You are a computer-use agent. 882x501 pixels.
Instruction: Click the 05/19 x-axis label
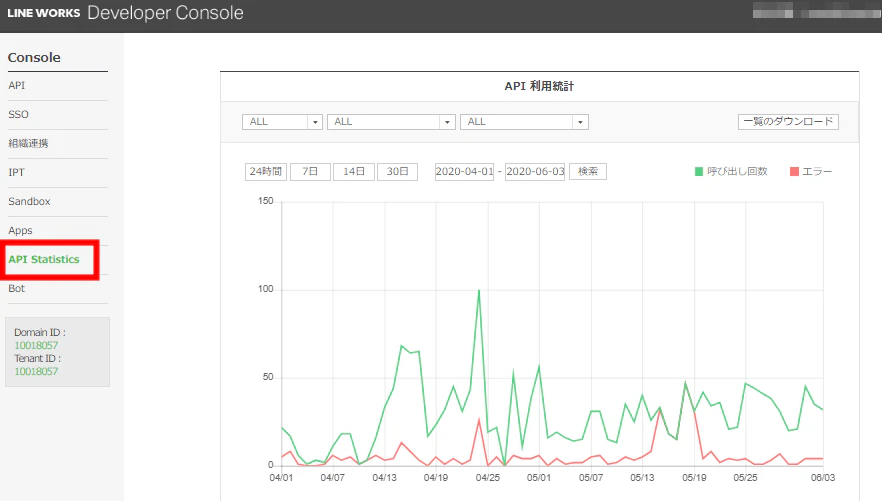(x=694, y=477)
